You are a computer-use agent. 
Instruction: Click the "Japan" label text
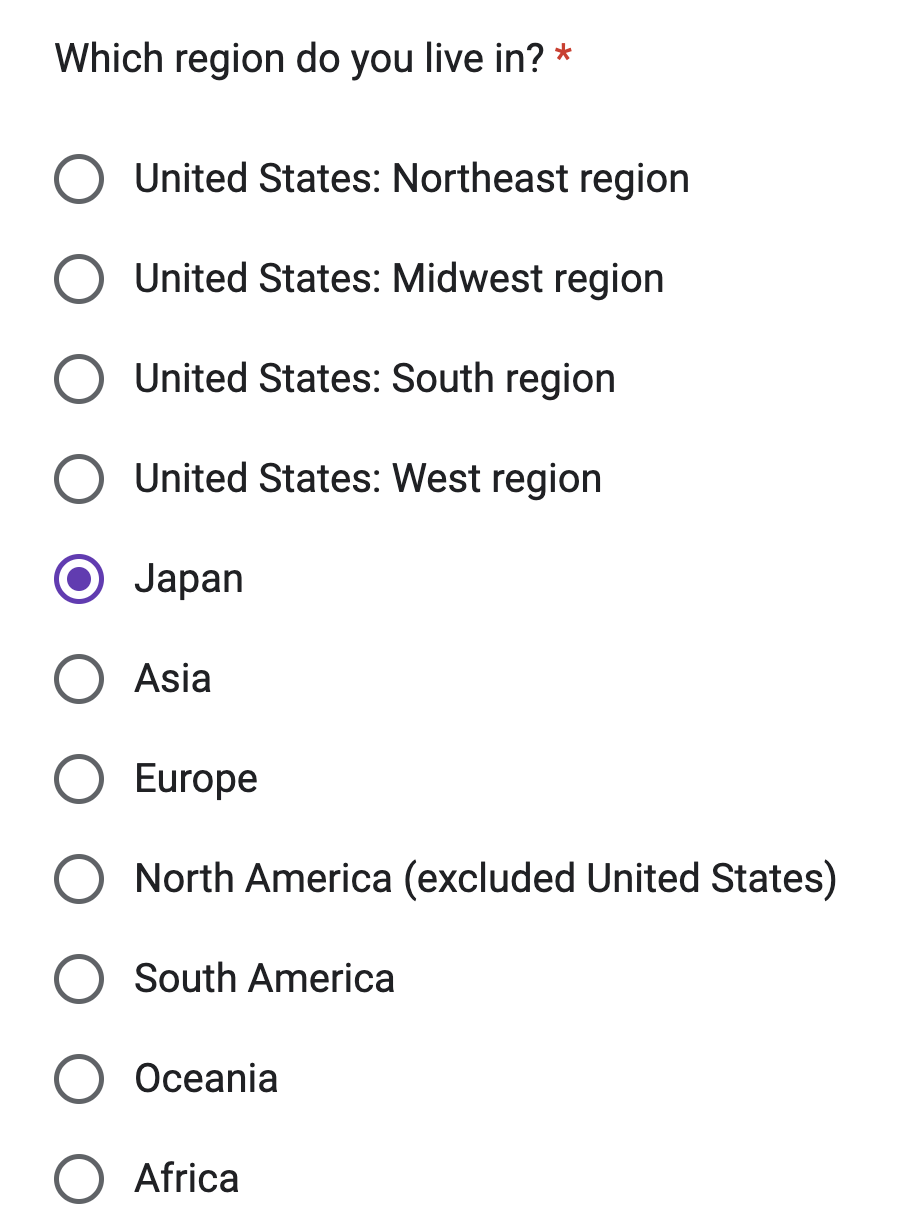coord(189,580)
